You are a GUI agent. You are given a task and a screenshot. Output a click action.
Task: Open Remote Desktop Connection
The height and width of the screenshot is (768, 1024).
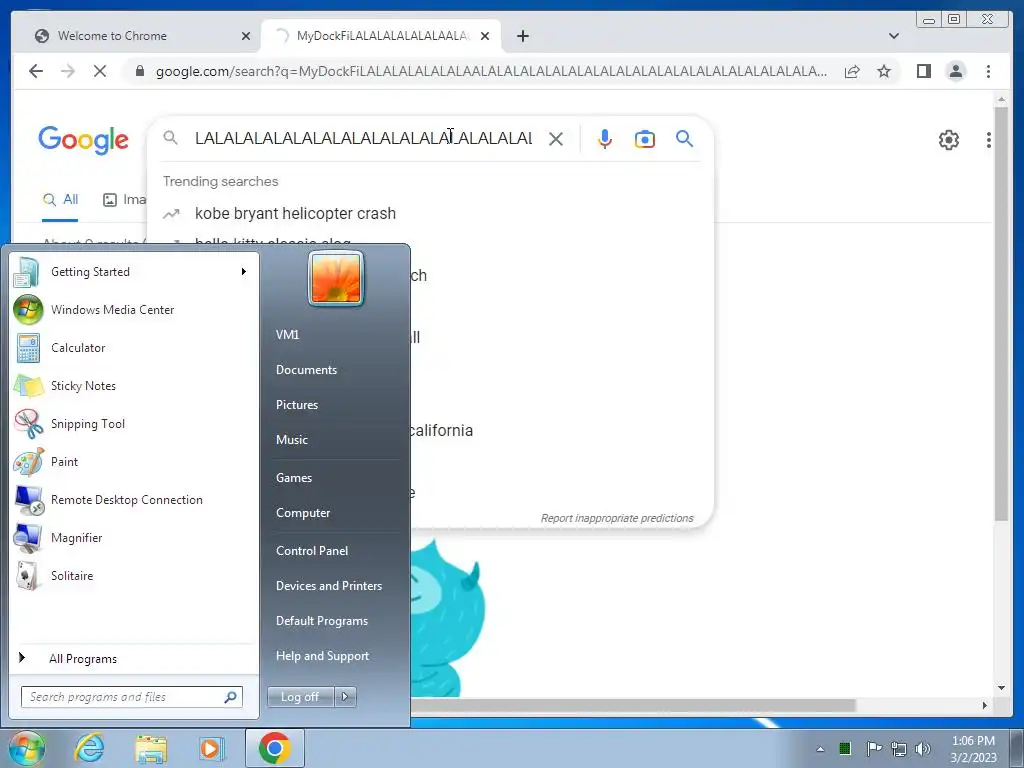click(x=134, y=500)
